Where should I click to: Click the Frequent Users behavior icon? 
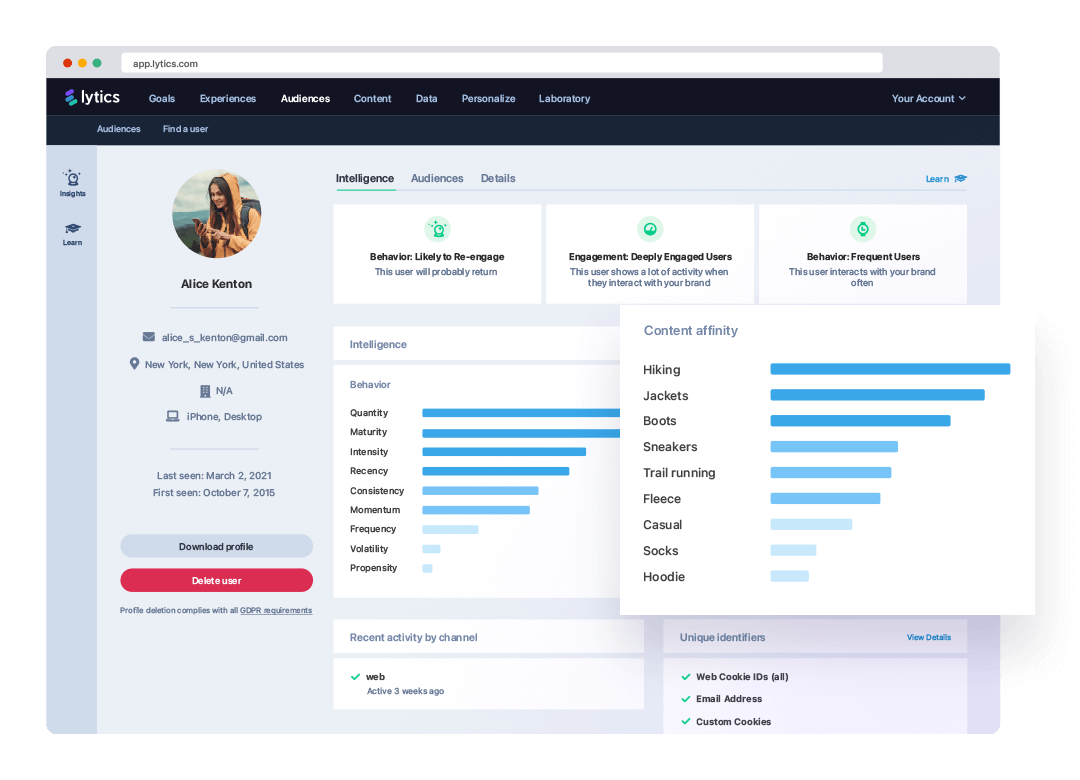(x=862, y=229)
